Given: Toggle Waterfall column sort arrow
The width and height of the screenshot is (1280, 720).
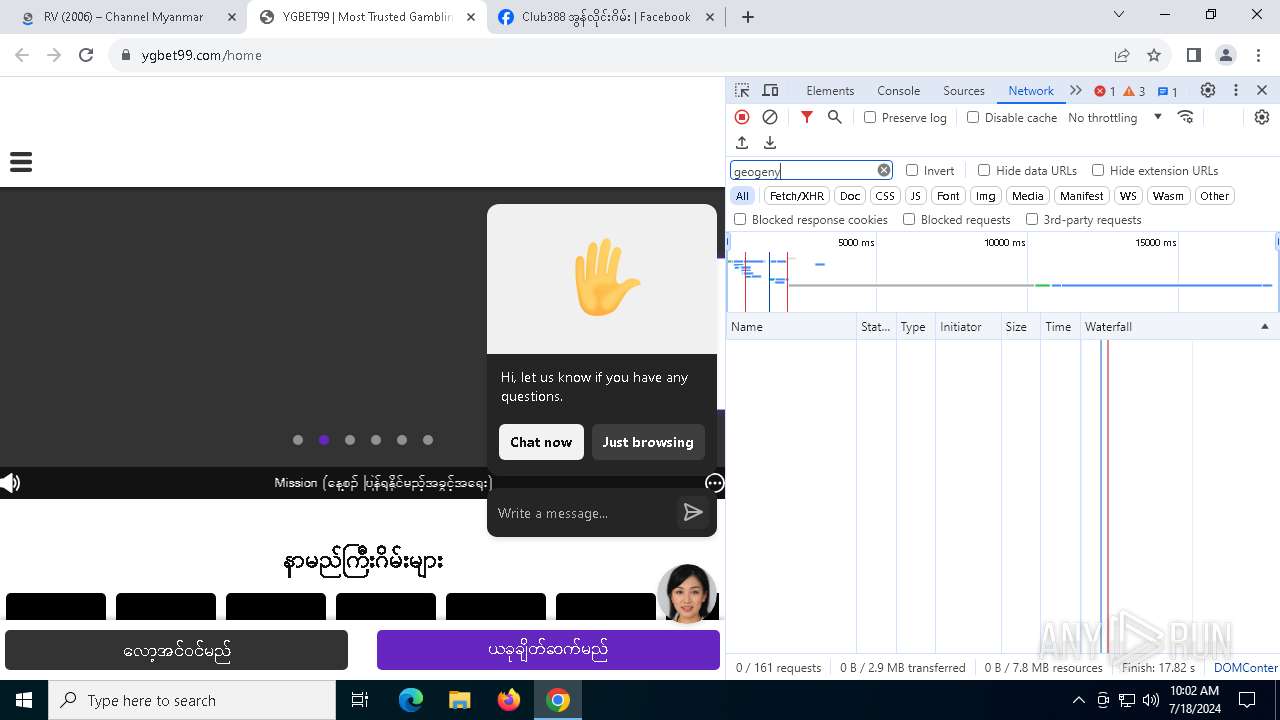Looking at the screenshot, I should (x=1264, y=327).
